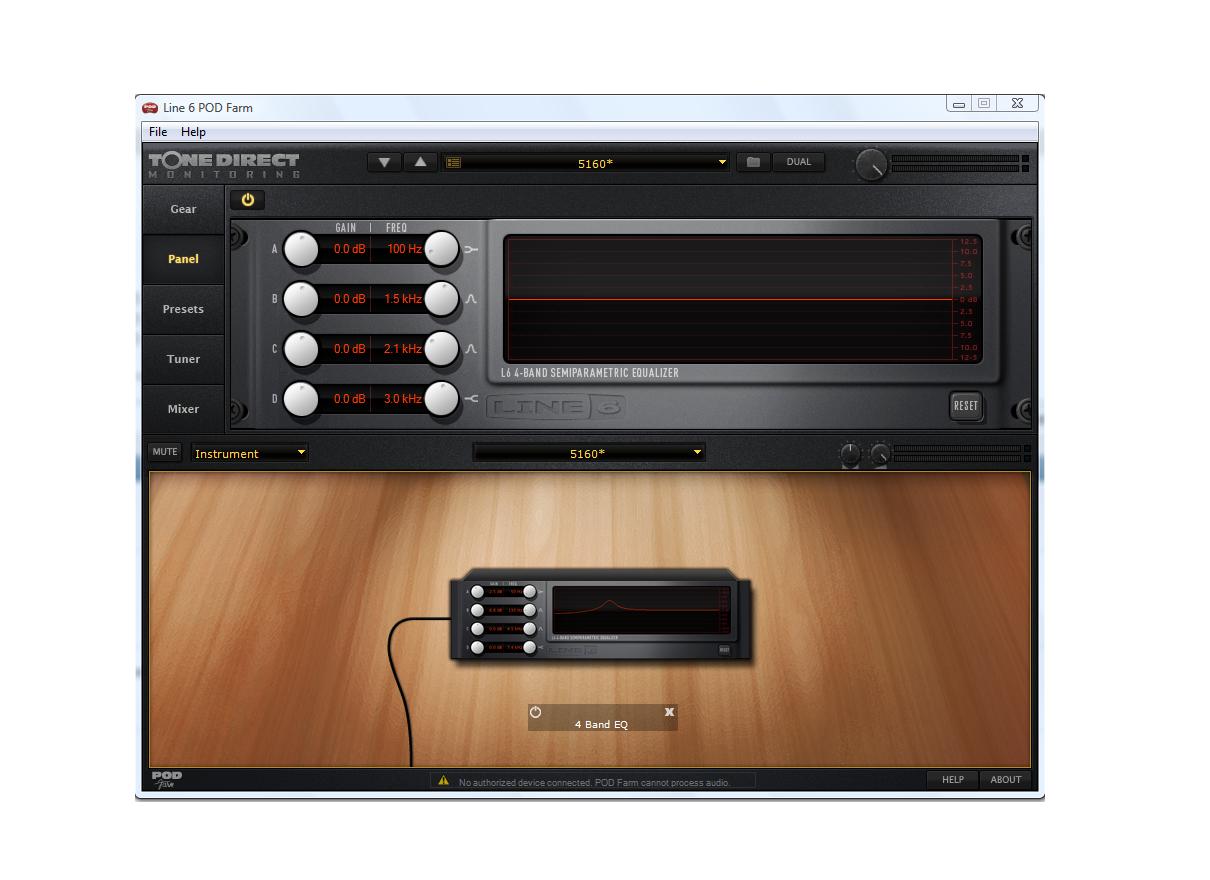Click the first small output knob
This screenshot has height=880, width=1210.
[850, 455]
